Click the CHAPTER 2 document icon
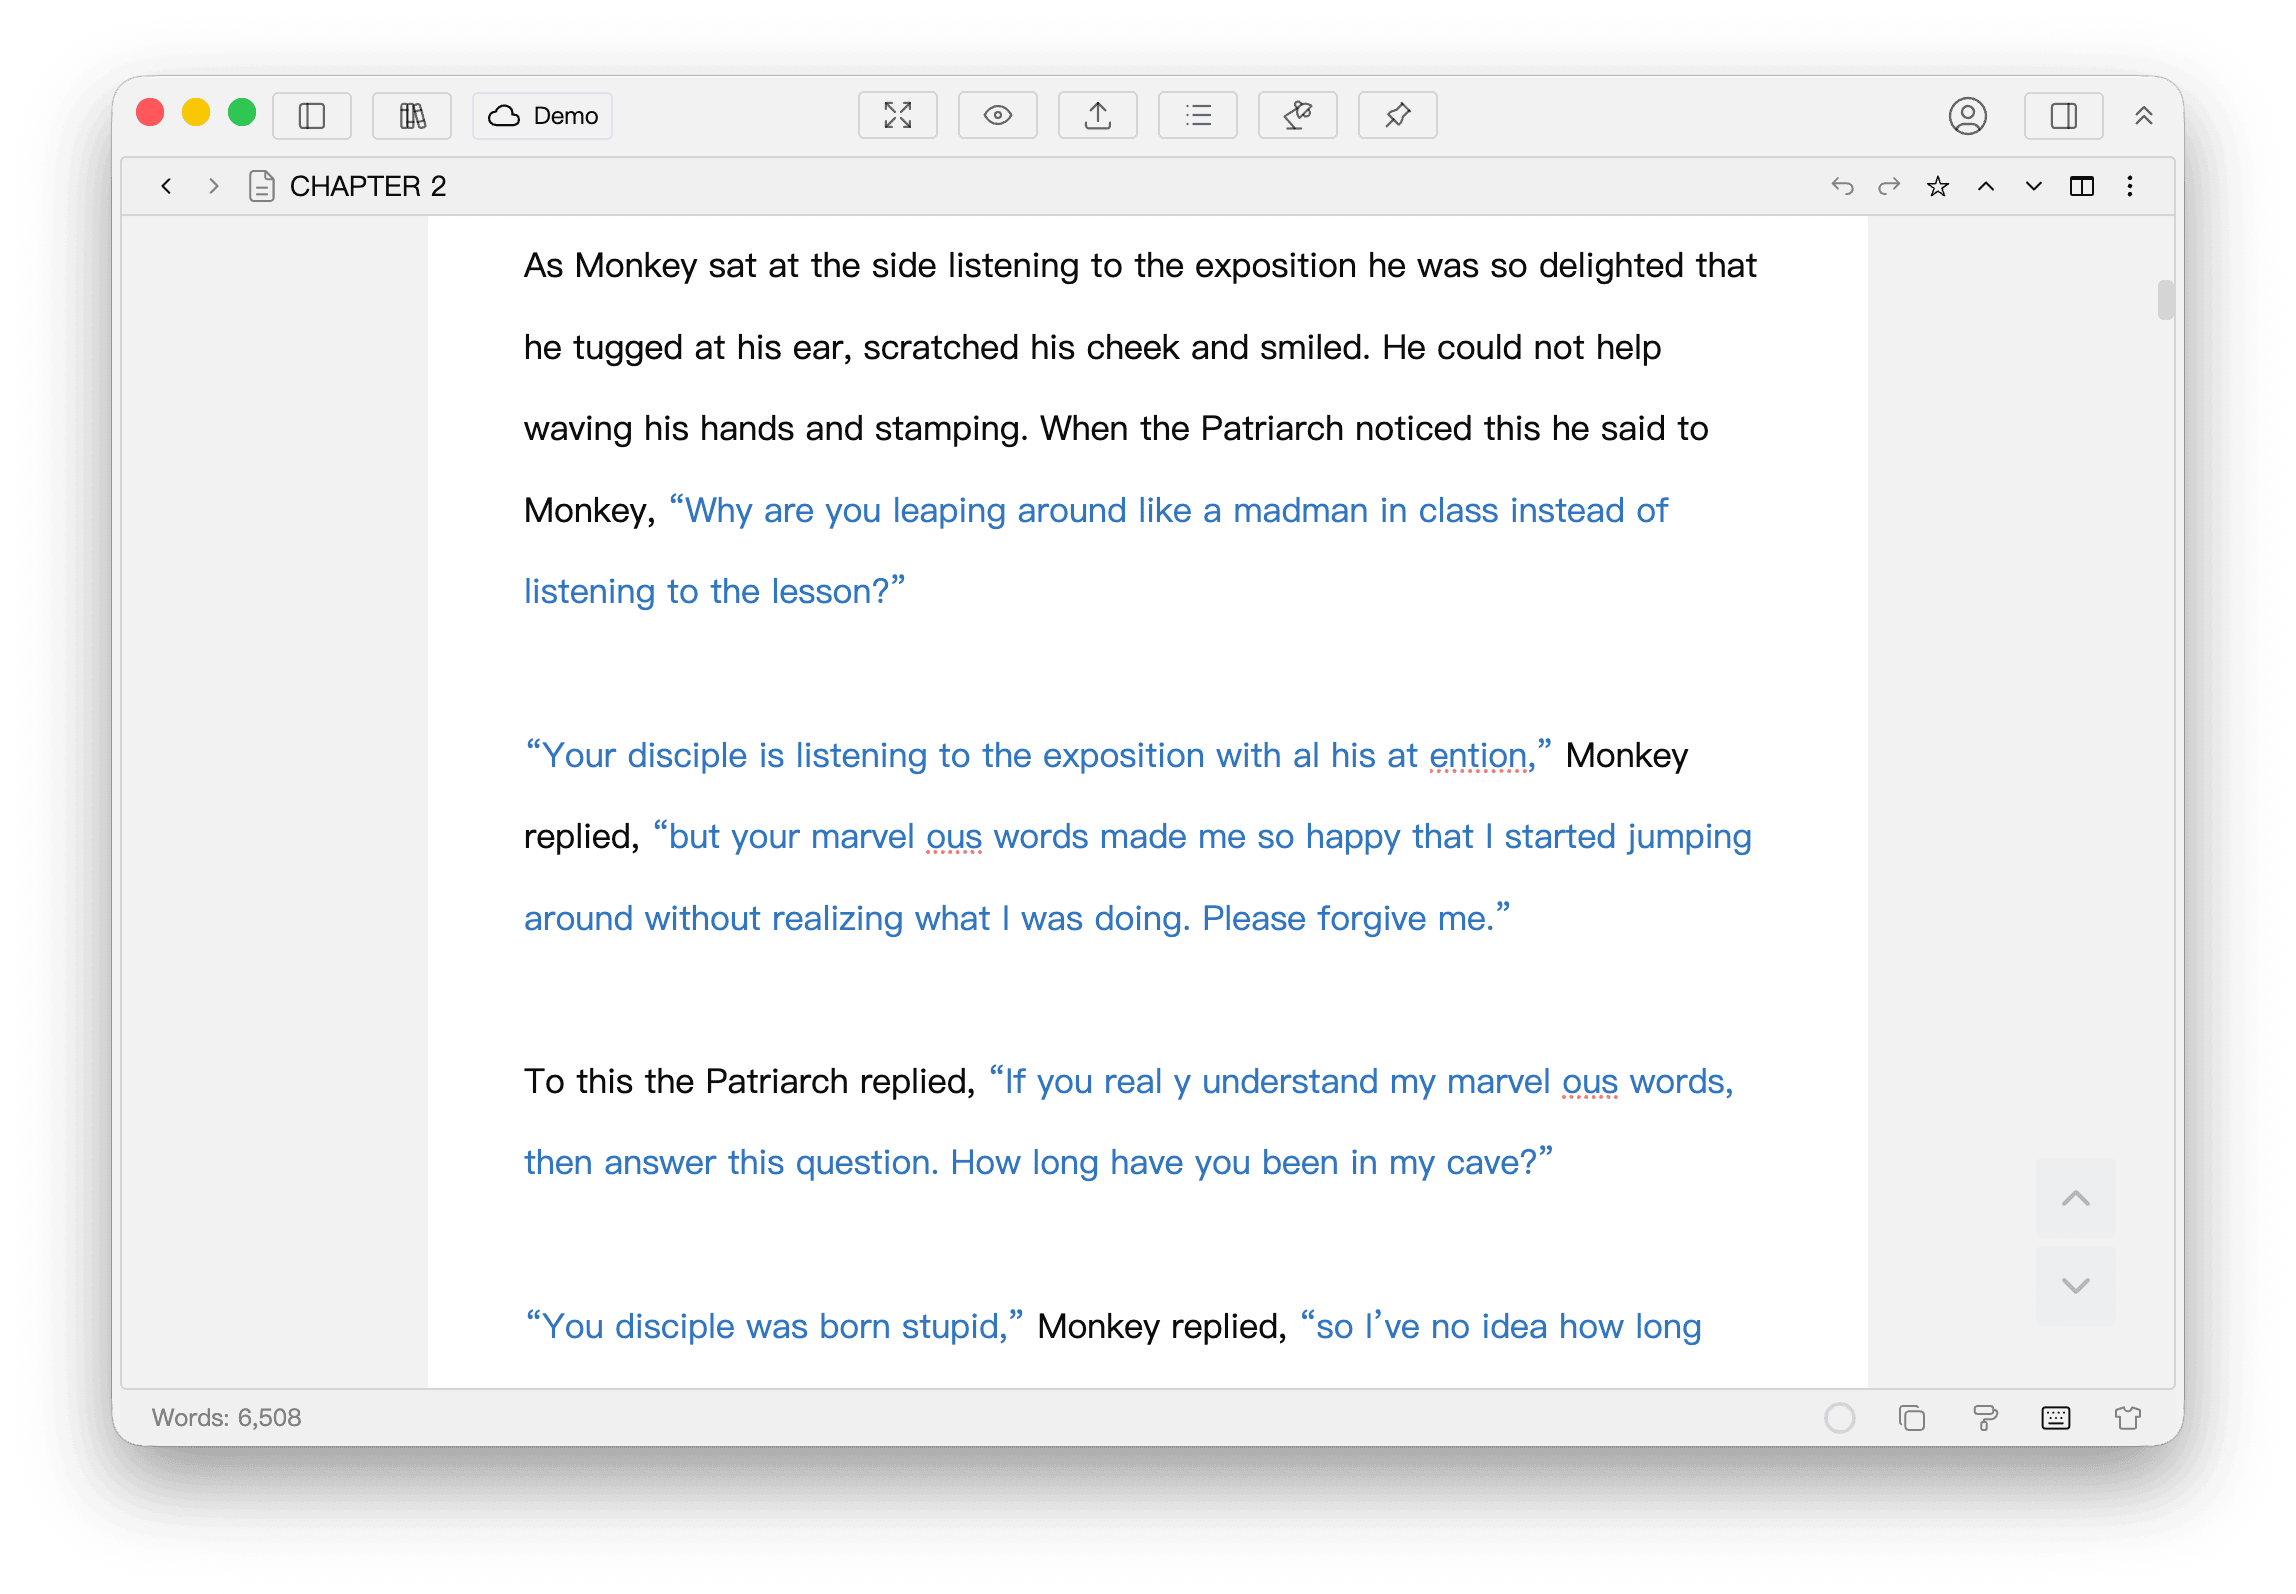This screenshot has width=2296, height=1594. point(262,186)
